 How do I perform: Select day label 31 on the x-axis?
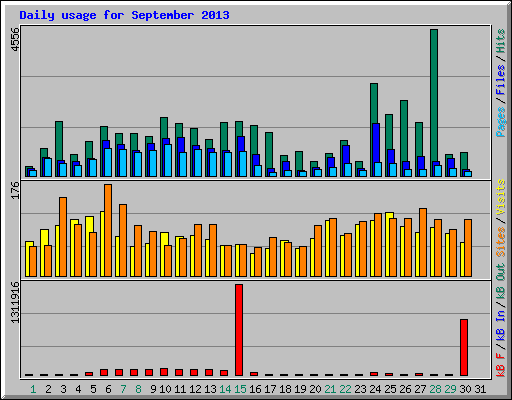[480, 389]
